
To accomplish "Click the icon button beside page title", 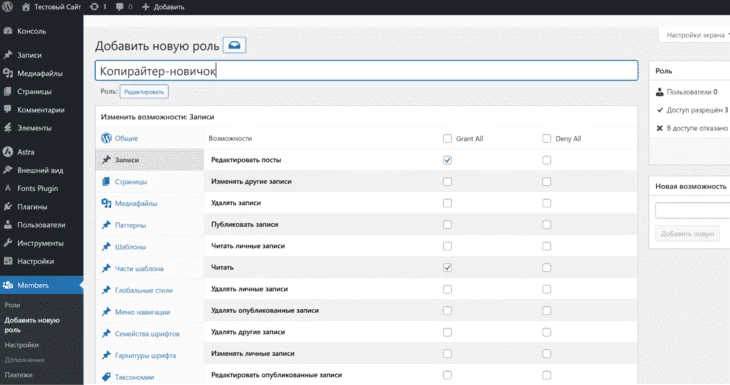I will 234,45.
